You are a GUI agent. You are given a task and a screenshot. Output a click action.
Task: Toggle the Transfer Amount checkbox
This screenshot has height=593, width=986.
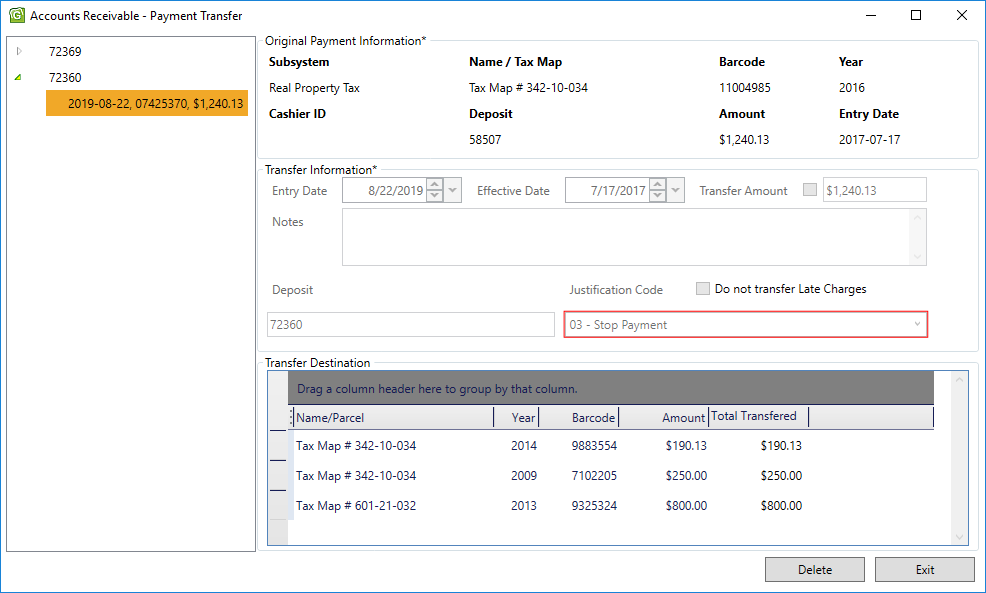point(810,190)
